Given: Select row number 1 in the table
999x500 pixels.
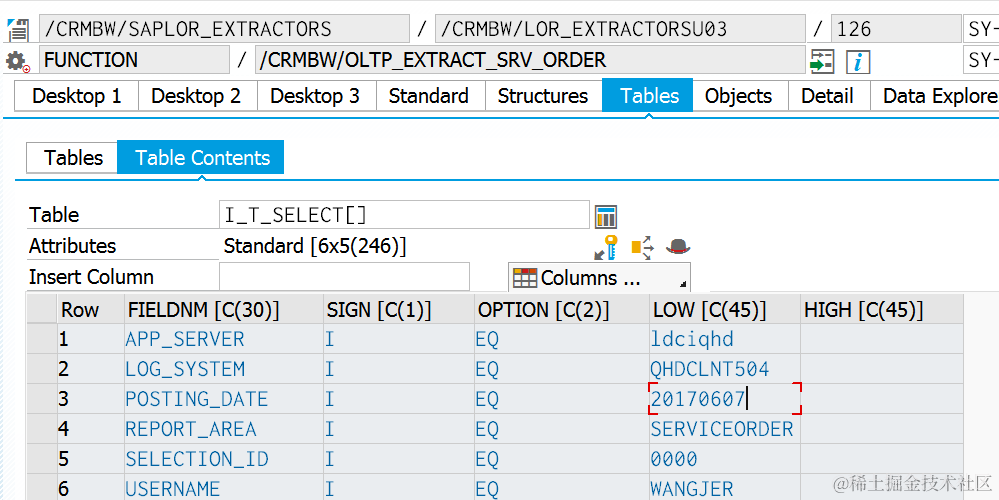Looking at the screenshot, I should tap(90, 339).
